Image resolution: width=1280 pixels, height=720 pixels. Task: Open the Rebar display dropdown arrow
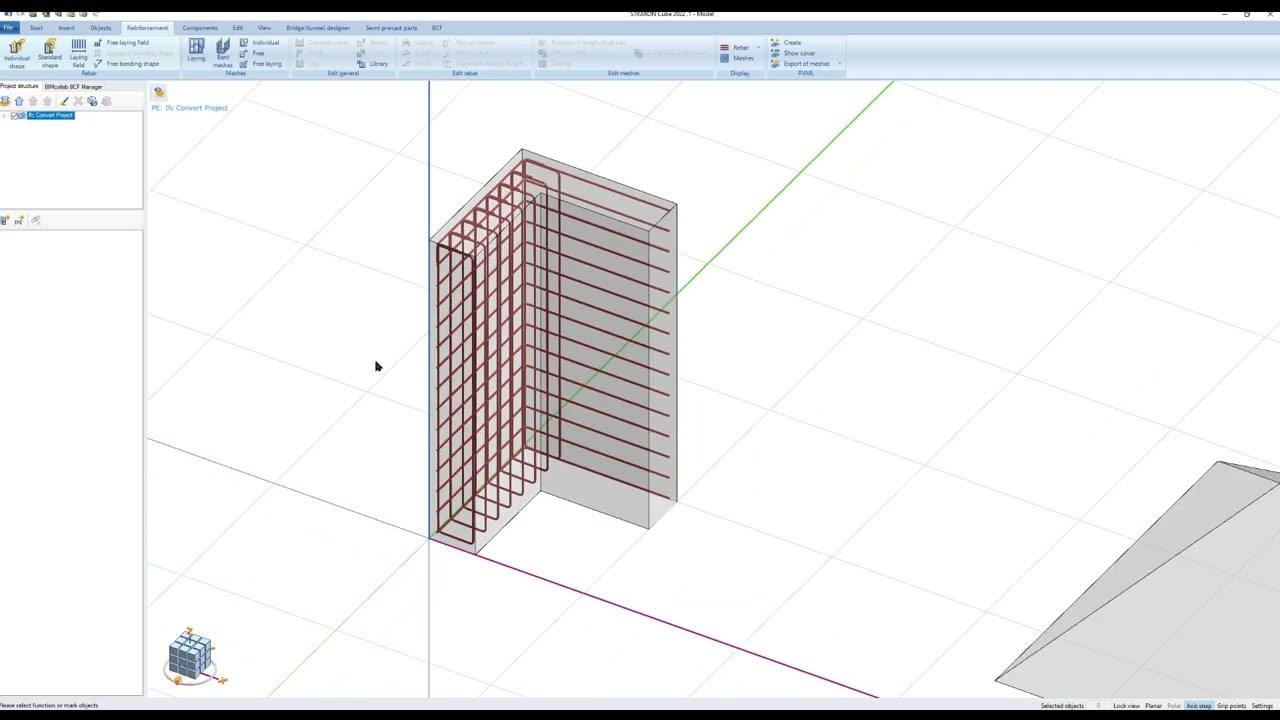(x=758, y=48)
